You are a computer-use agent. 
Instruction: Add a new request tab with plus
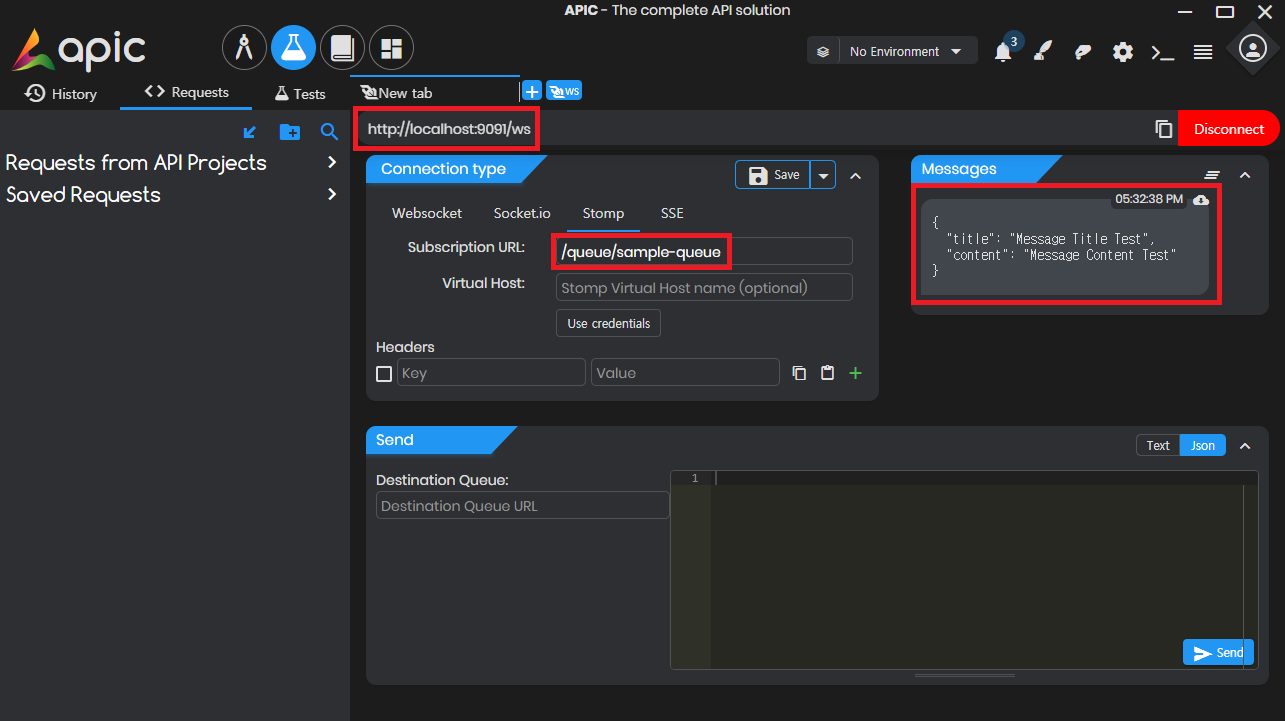tap(532, 91)
